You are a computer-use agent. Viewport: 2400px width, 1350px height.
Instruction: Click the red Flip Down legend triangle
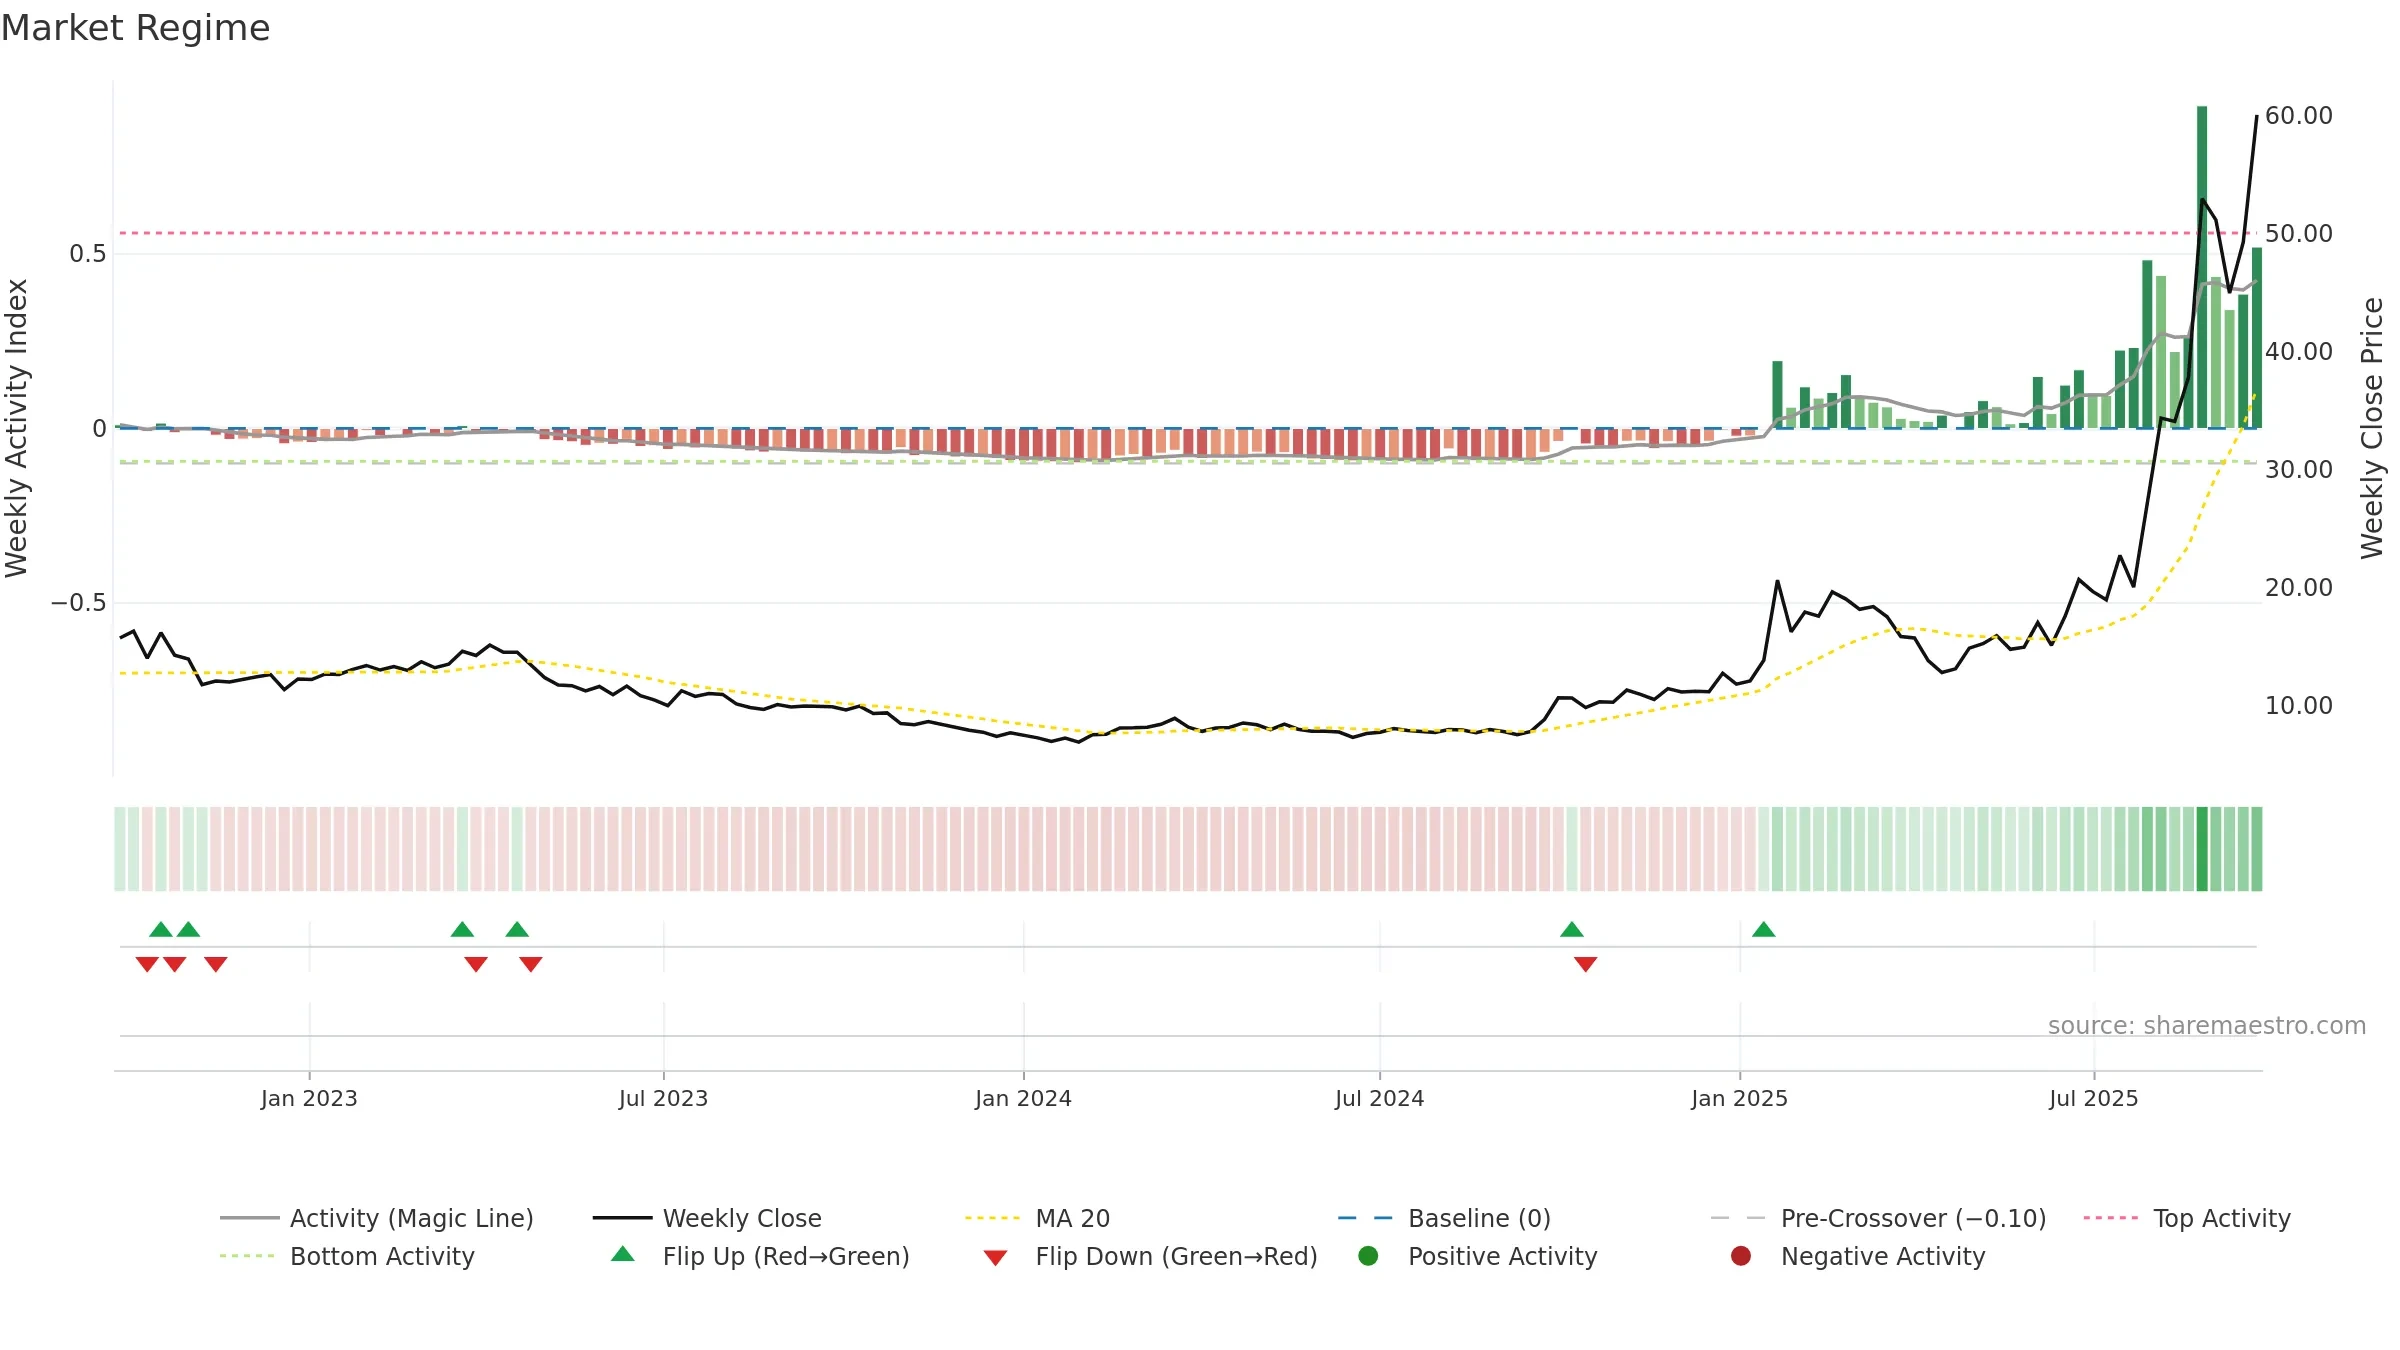(x=995, y=1258)
